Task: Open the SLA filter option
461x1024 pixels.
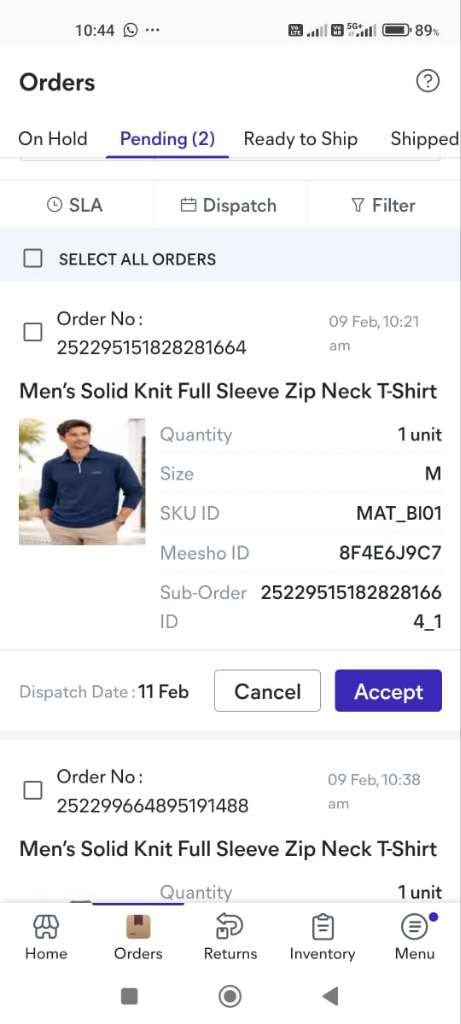Action: click(x=75, y=205)
